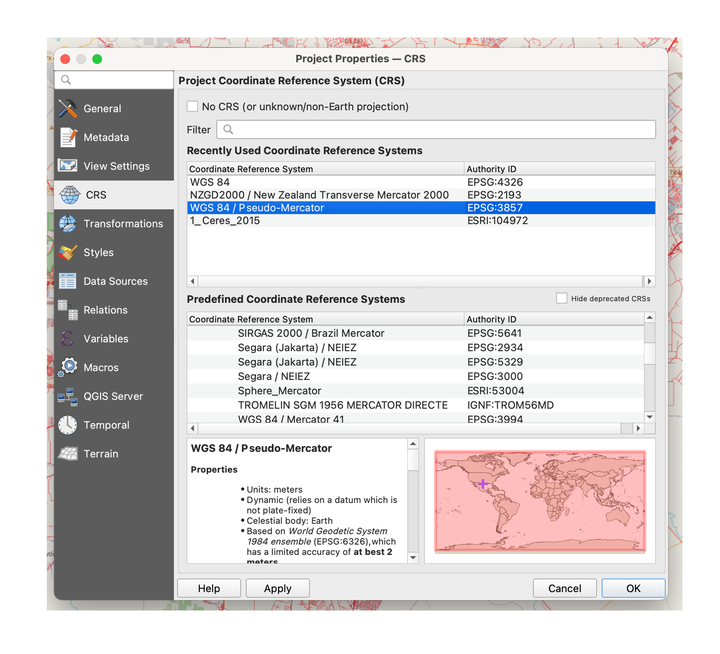Open the Styles page
This screenshot has width=720, height=654.
coord(114,252)
